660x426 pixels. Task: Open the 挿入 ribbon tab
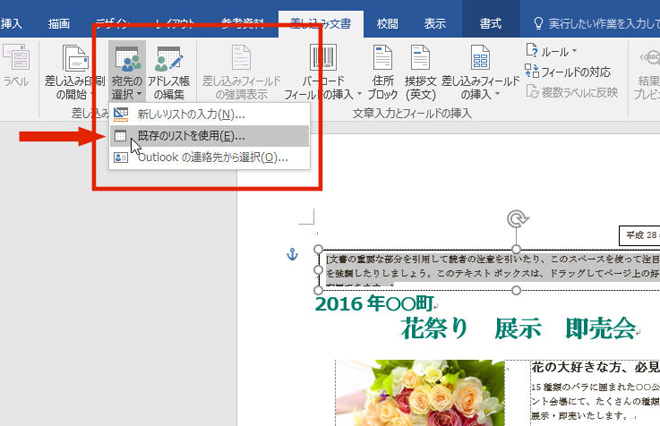[11, 24]
